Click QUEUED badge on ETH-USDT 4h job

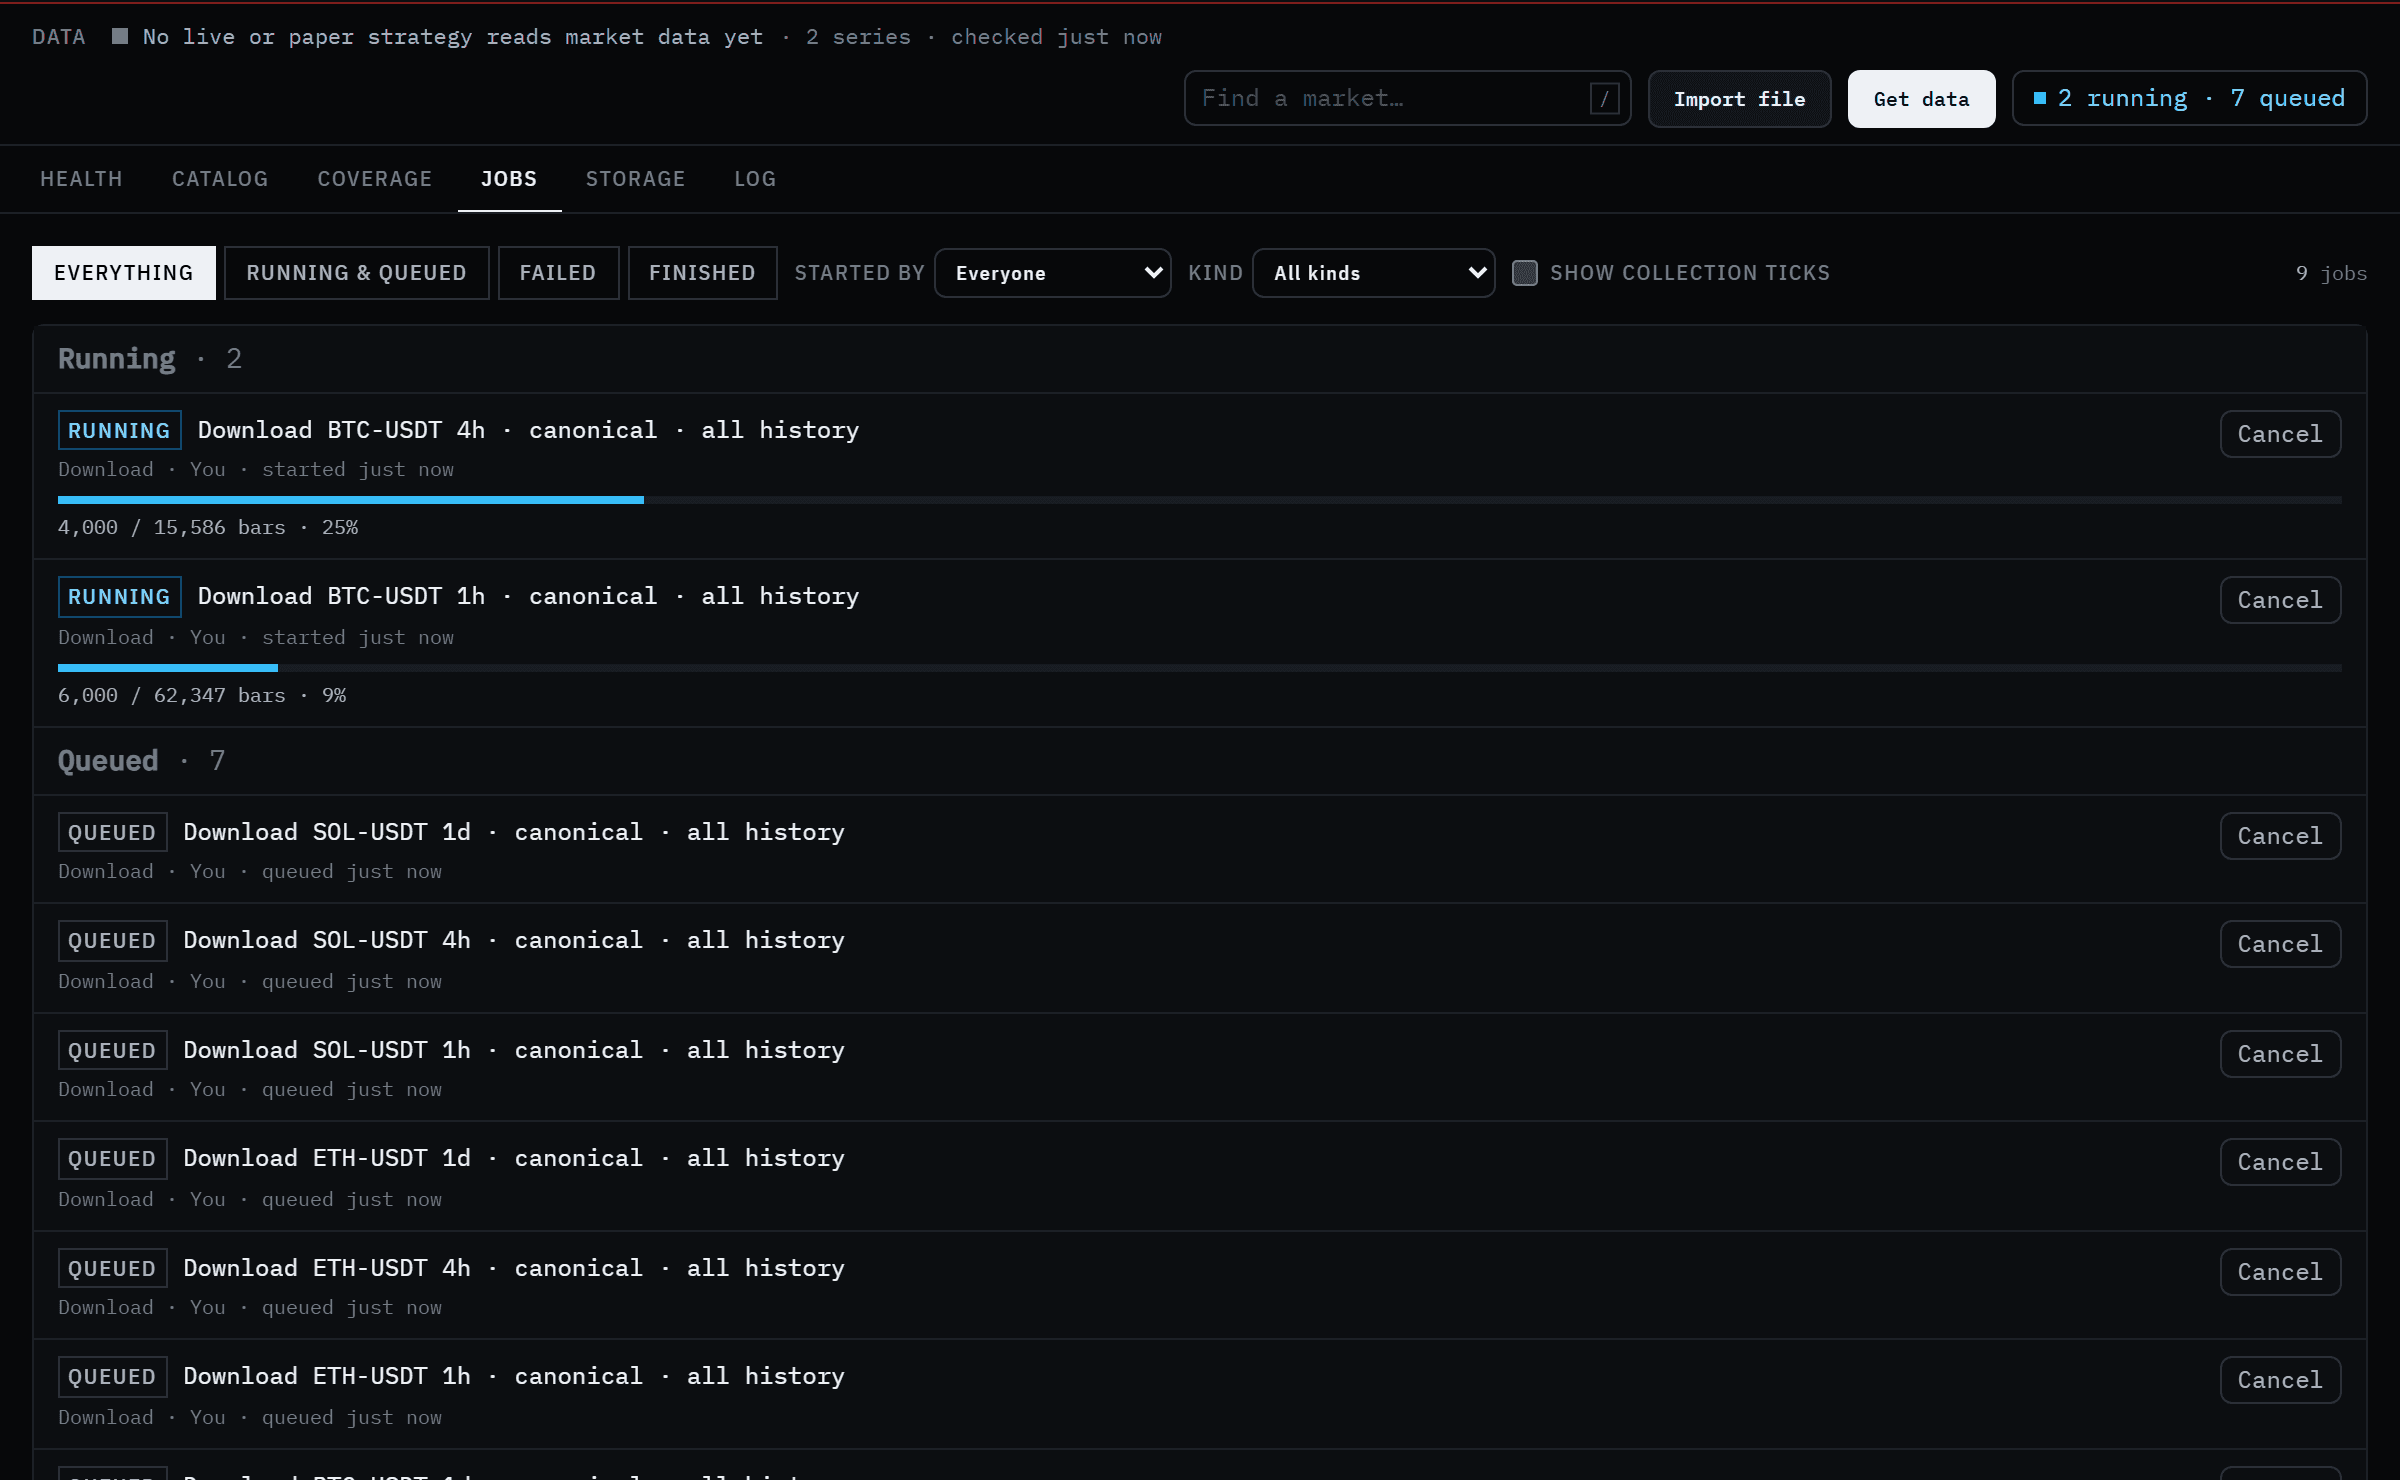pos(112,1269)
